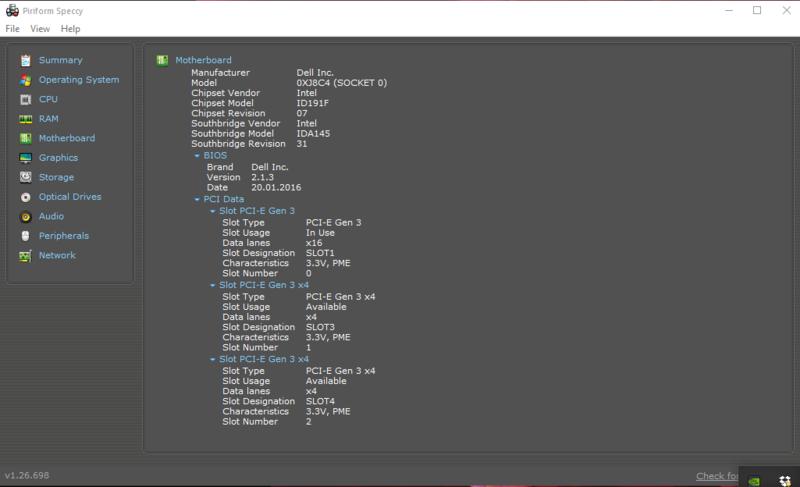Open the CPU section
Image resolution: width=800 pixels, height=487 pixels.
pos(48,99)
